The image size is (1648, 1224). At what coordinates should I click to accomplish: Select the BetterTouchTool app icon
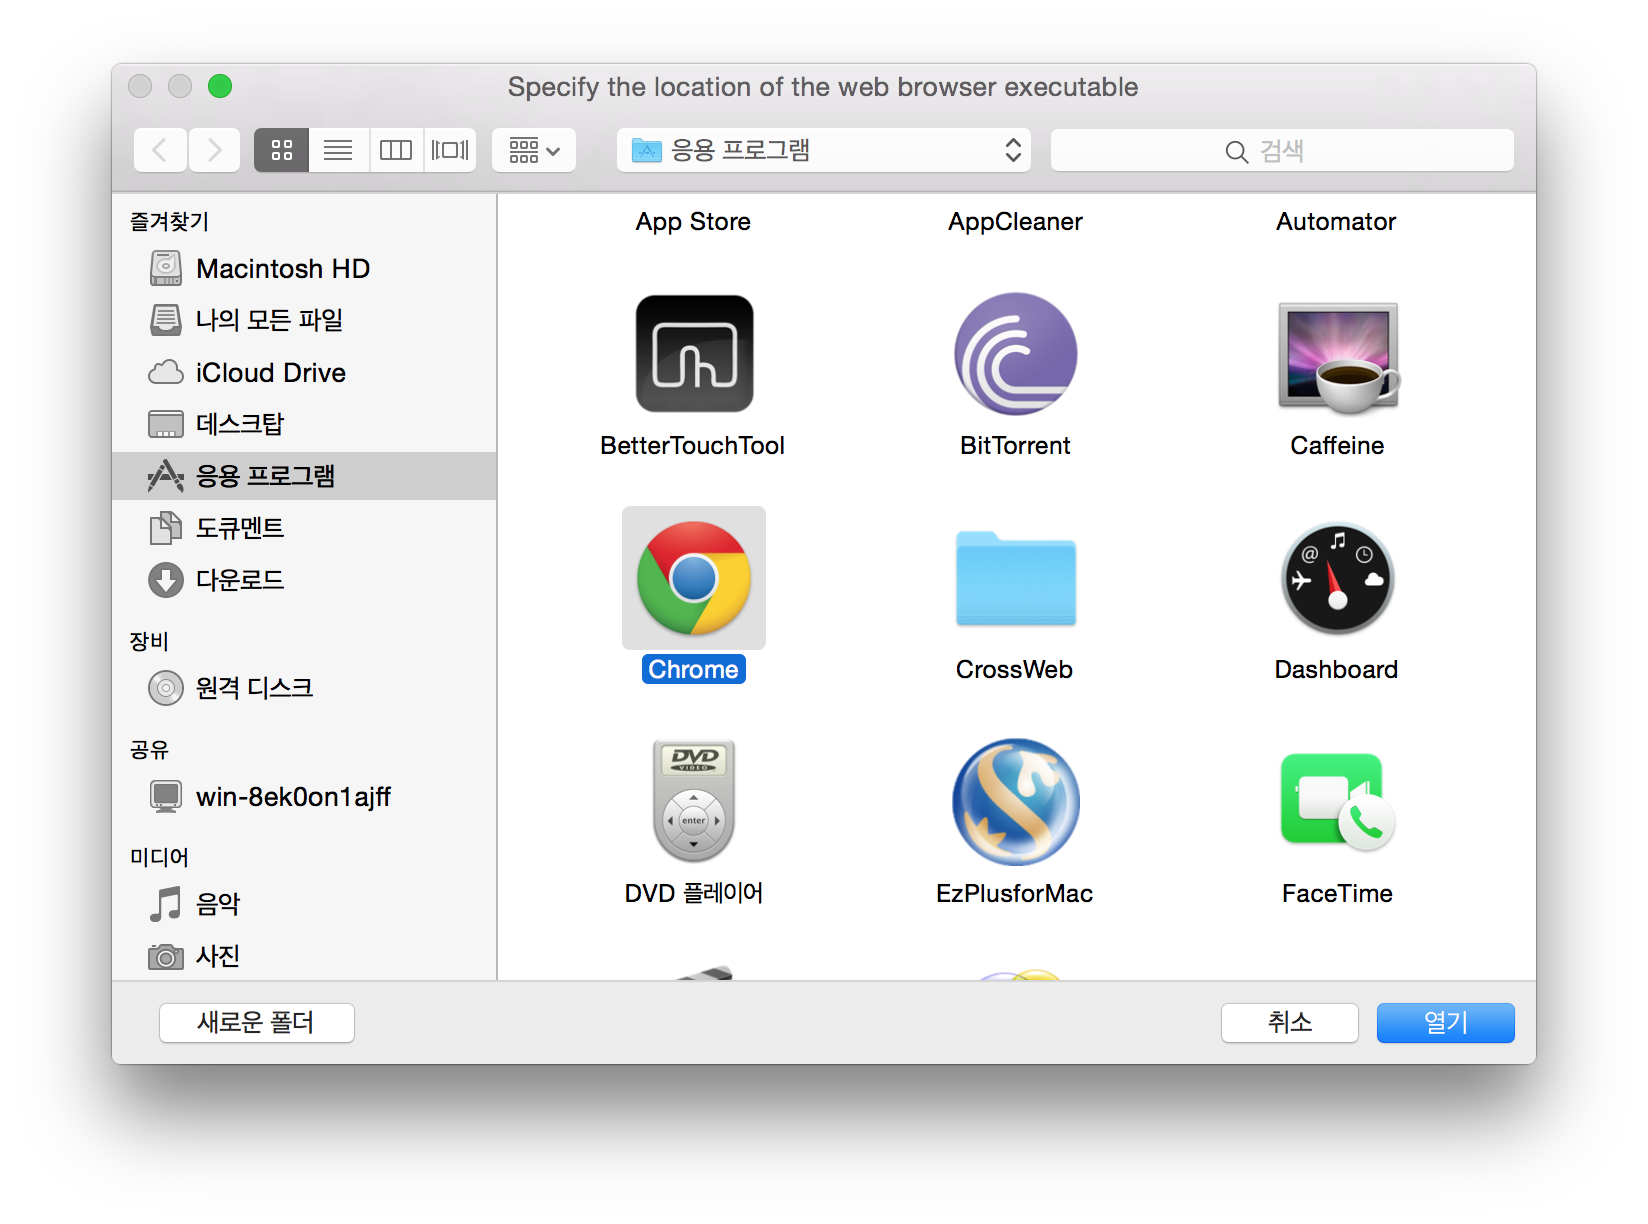coord(694,353)
